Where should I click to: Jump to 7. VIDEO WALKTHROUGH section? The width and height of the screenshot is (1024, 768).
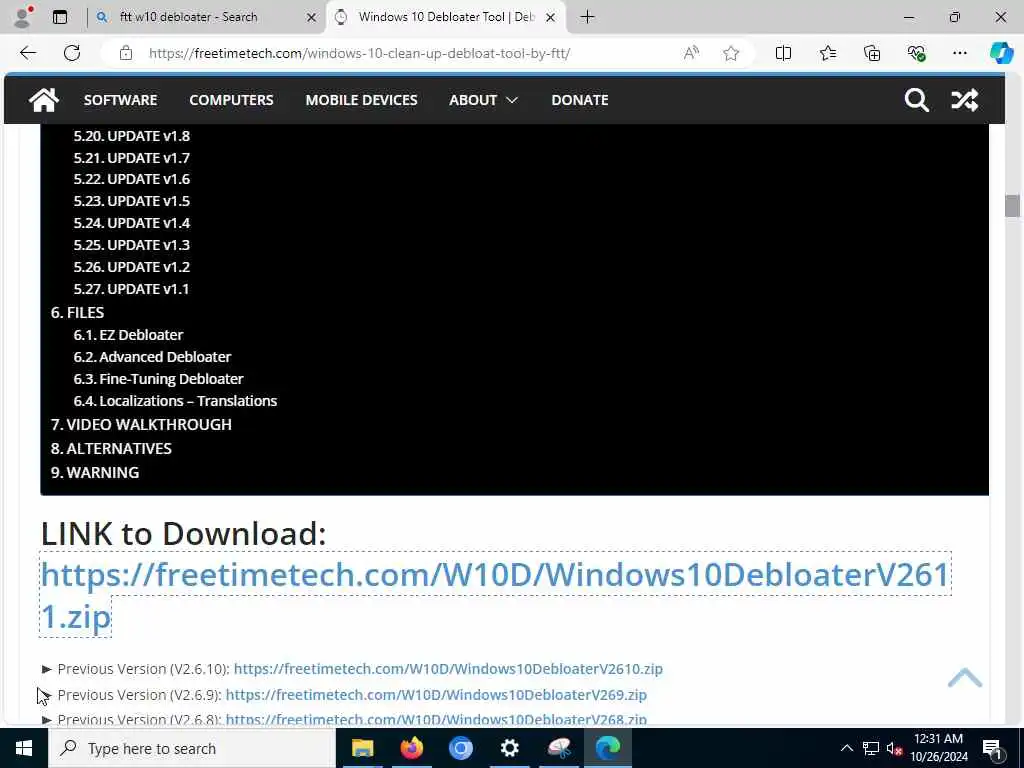[141, 424]
